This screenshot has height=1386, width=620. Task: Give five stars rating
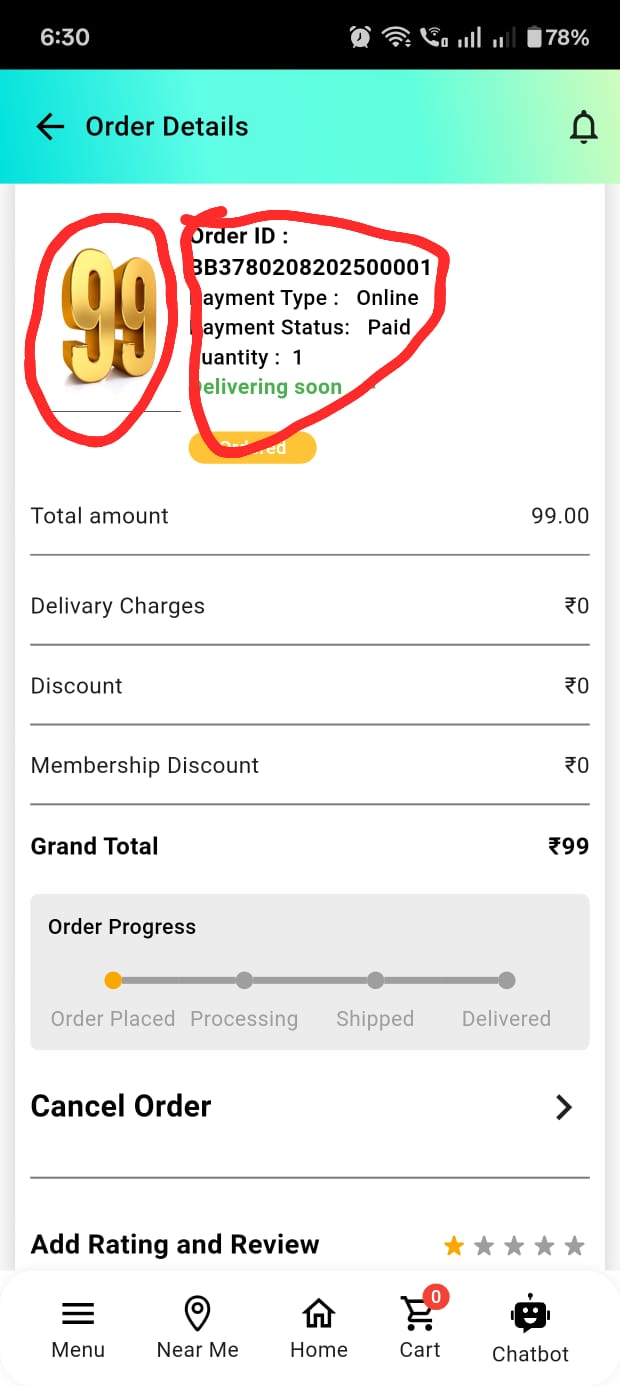[x=574, y=1246]
